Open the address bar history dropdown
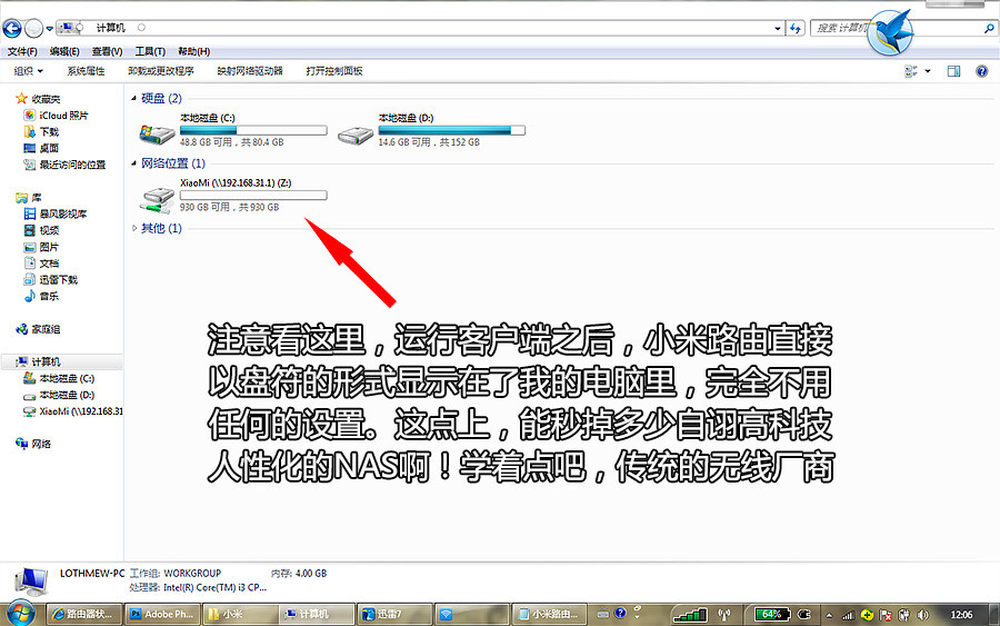1000x626 pixels. [777, 28]
